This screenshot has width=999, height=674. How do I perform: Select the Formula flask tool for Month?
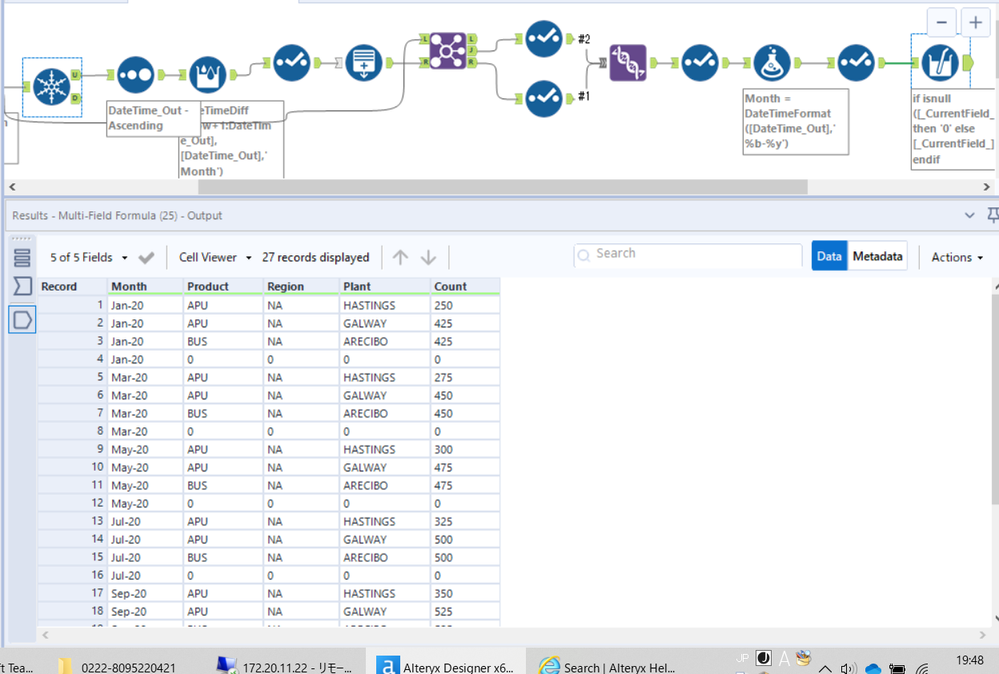772,62
